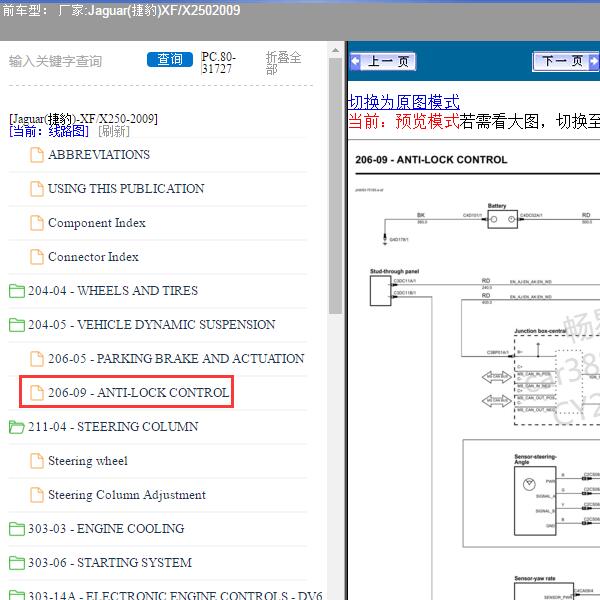Viewport: 600px width, 600px height.
Task: Click the 刷新 refresh link
Action: pyautogui.click(x=114, y=132)
